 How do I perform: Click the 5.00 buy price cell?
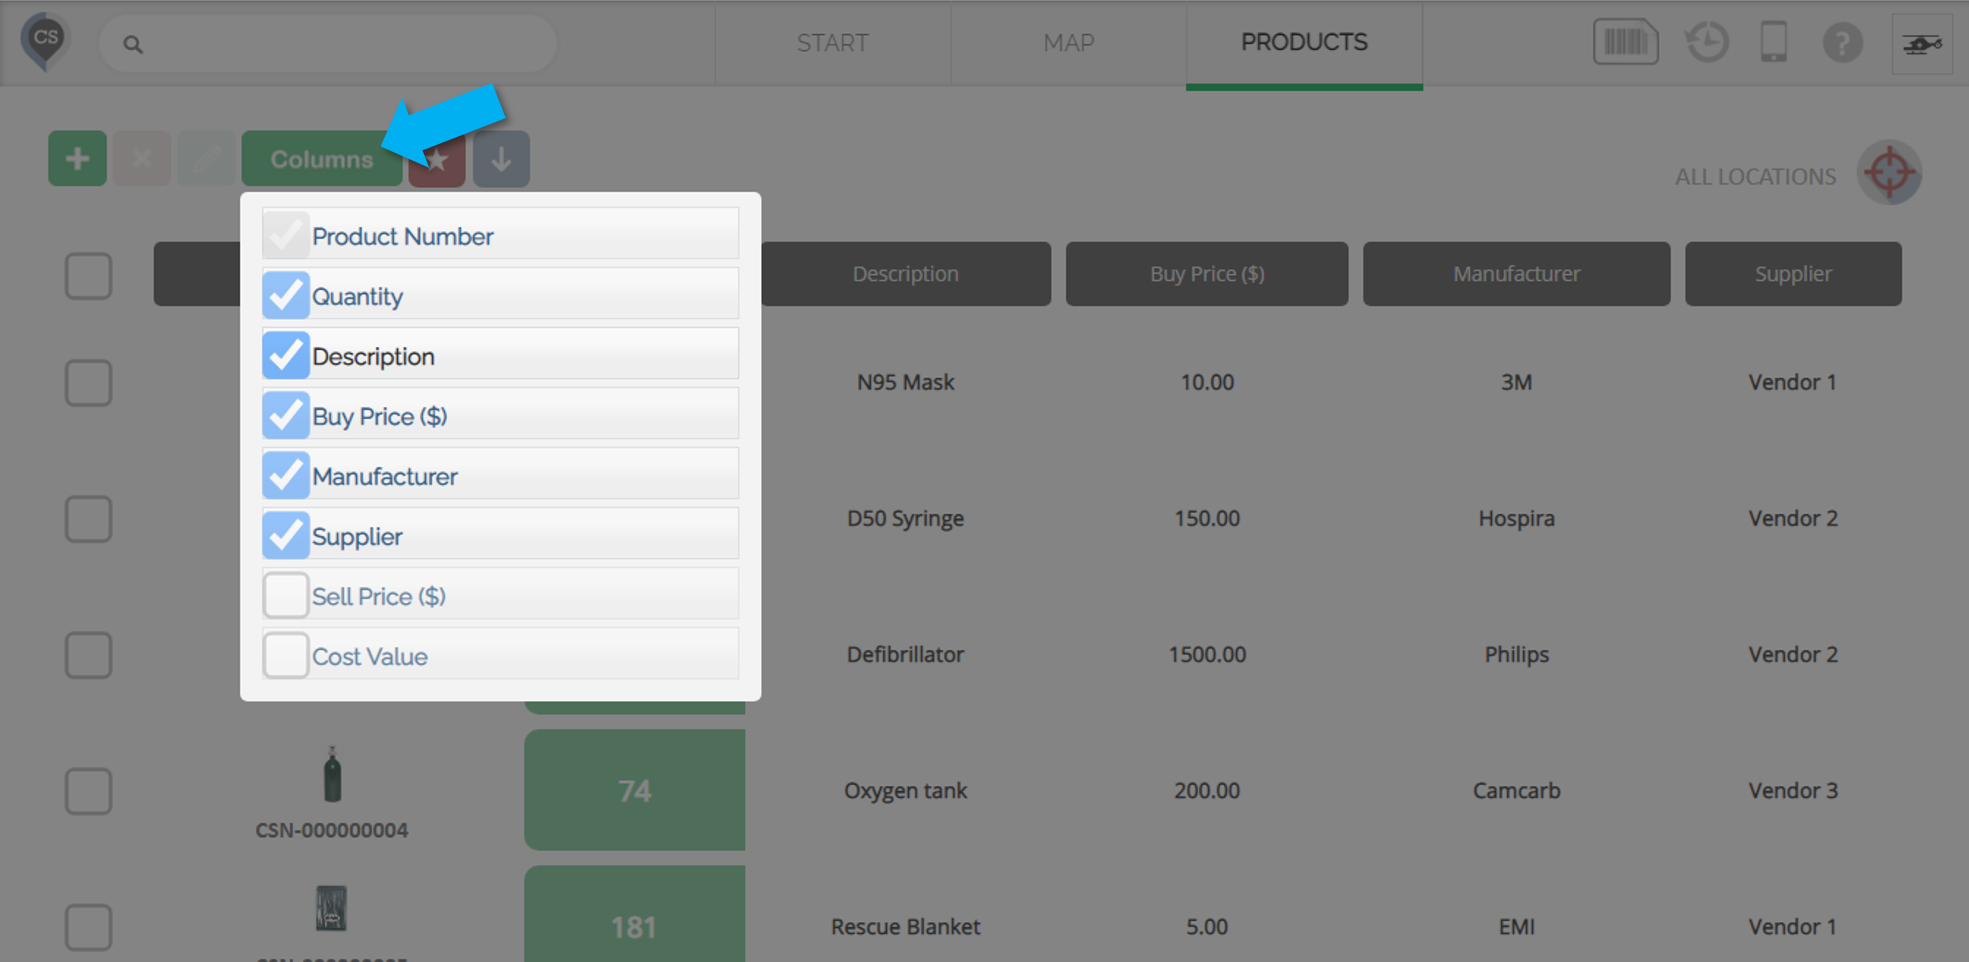click(x=1207, y=926)
